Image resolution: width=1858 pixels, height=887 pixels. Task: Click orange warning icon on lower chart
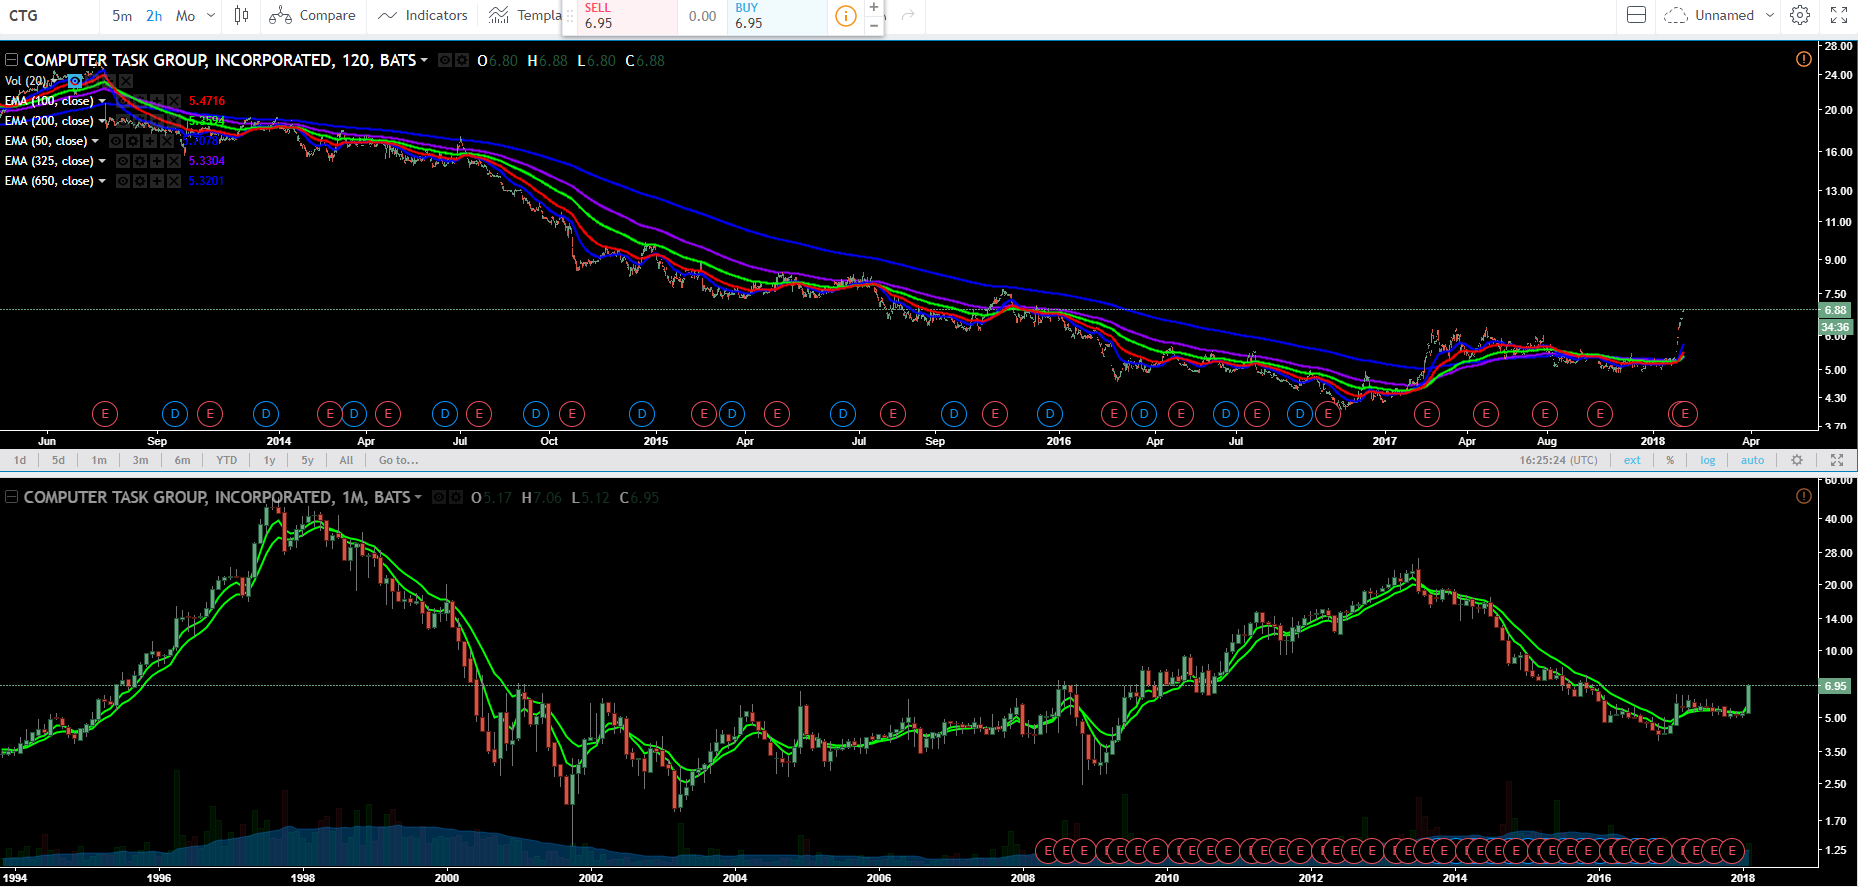pyautogui.click(x=1803, y=496)
